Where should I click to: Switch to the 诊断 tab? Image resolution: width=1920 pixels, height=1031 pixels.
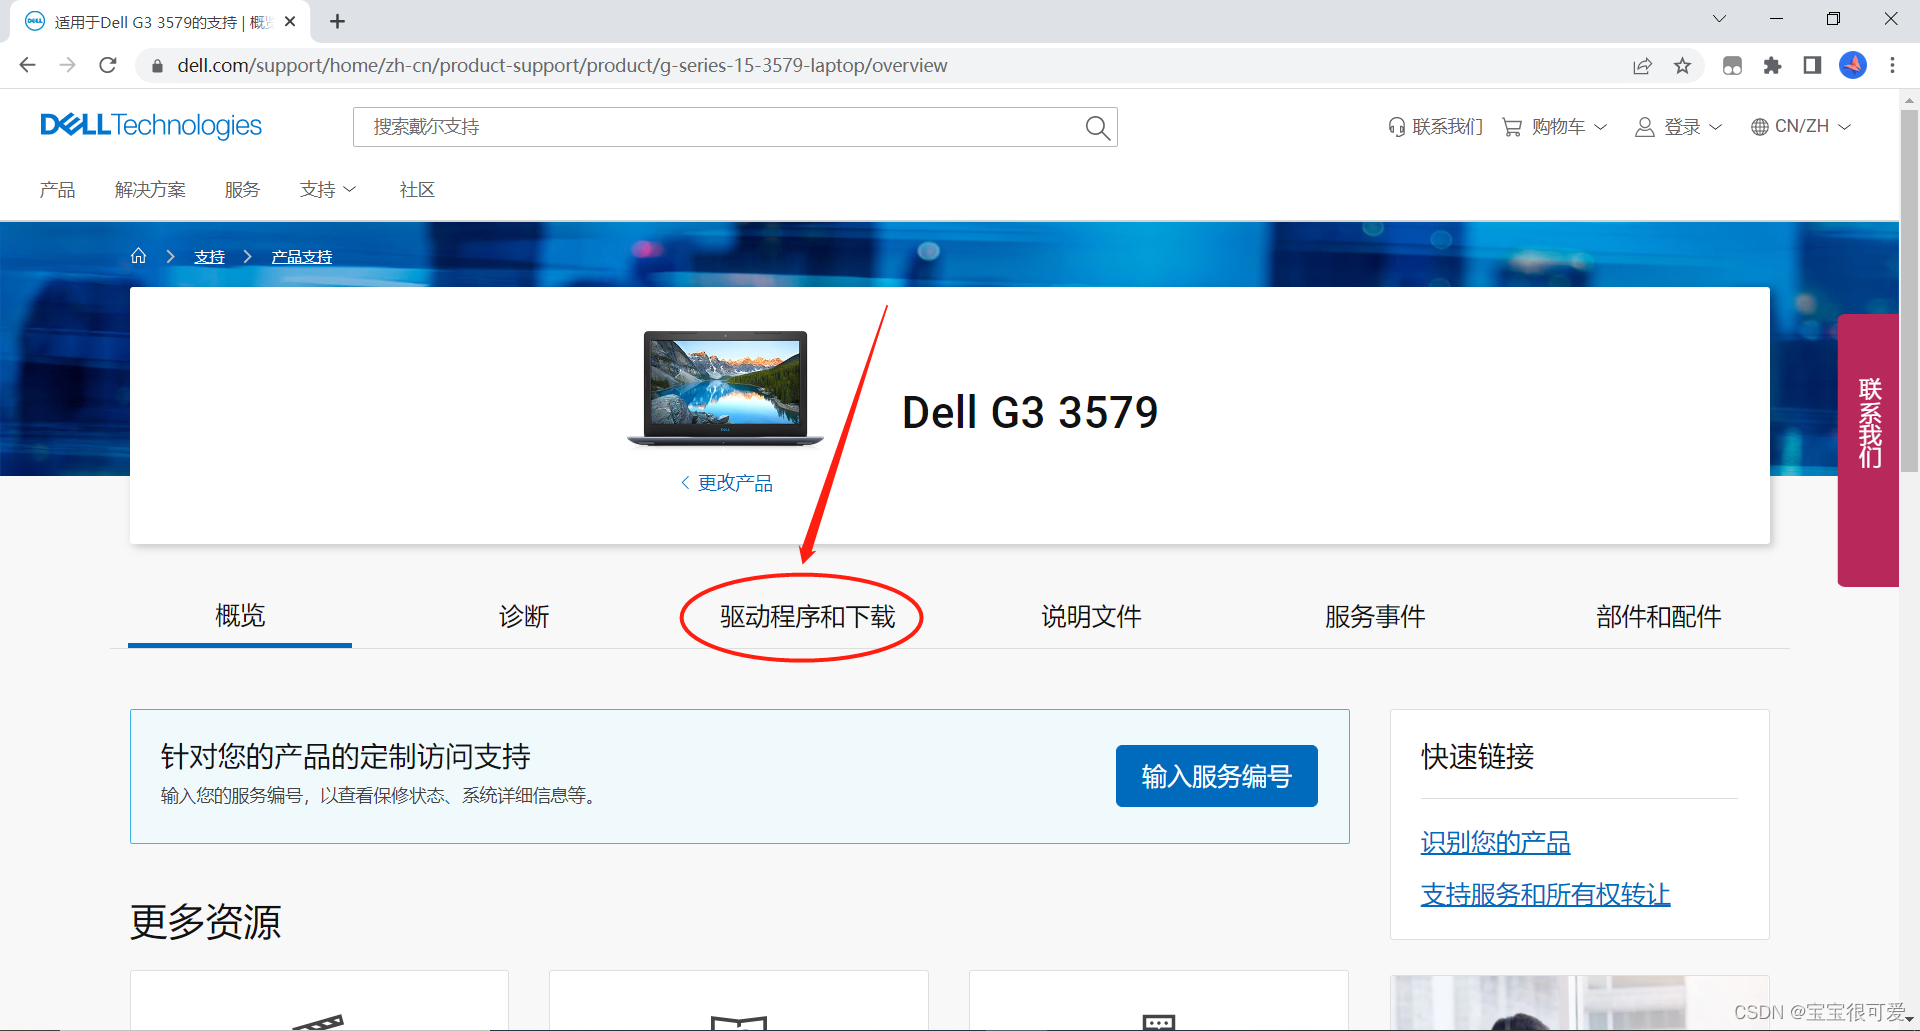(x=524, y=616)
